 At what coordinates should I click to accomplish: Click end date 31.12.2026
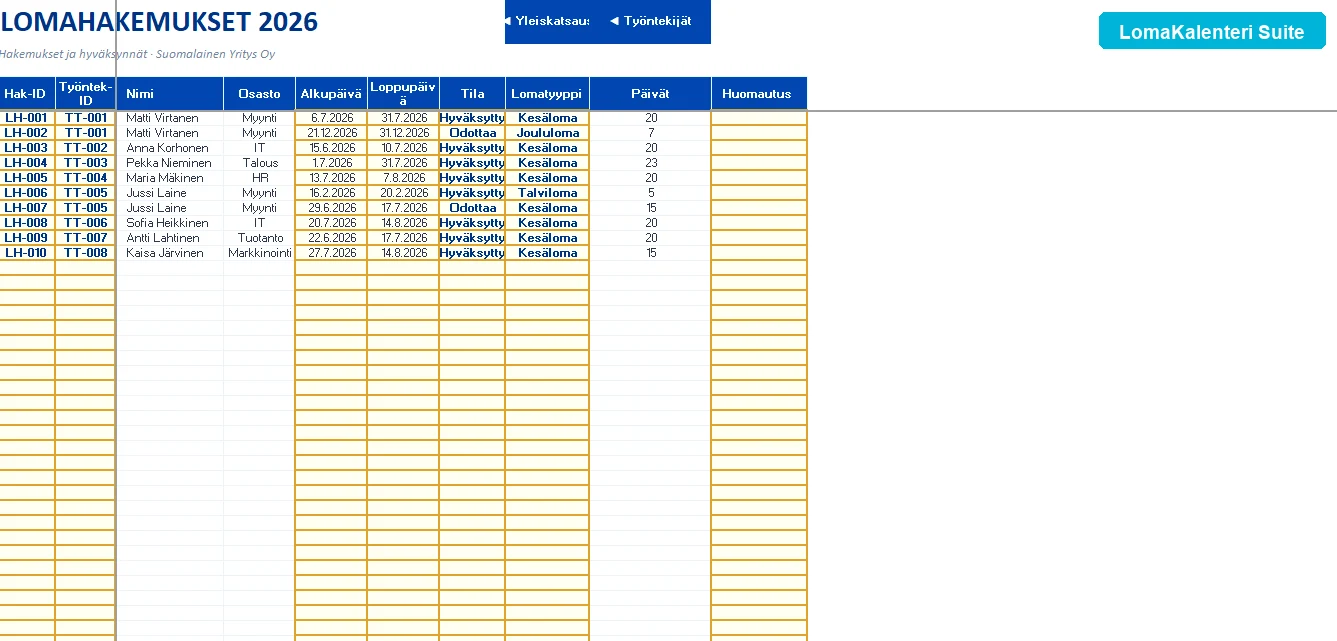403,133
